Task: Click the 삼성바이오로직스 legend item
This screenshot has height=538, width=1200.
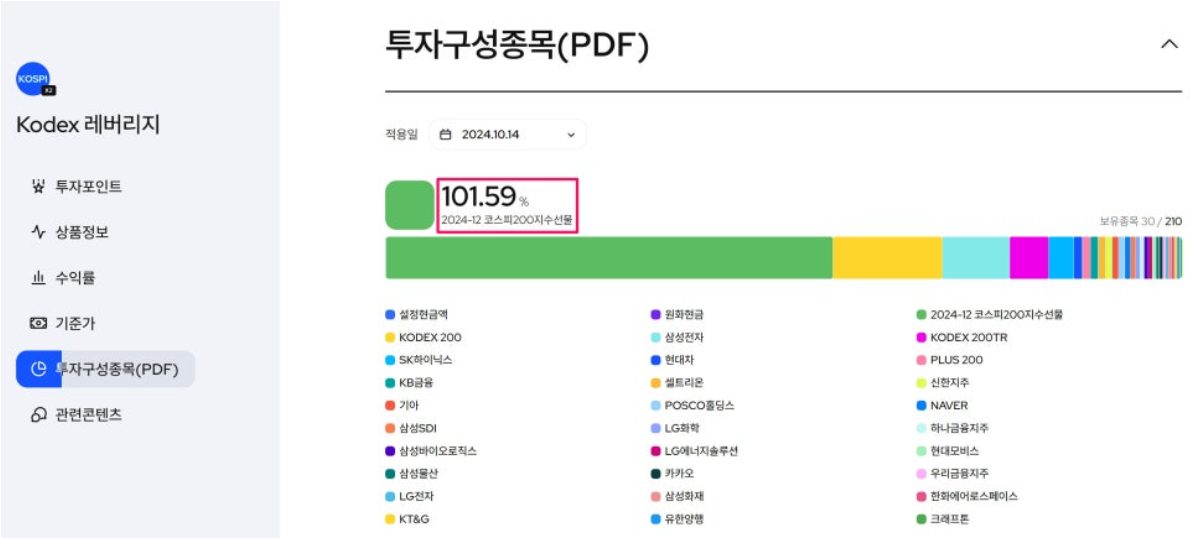Action: coord(431,451)
